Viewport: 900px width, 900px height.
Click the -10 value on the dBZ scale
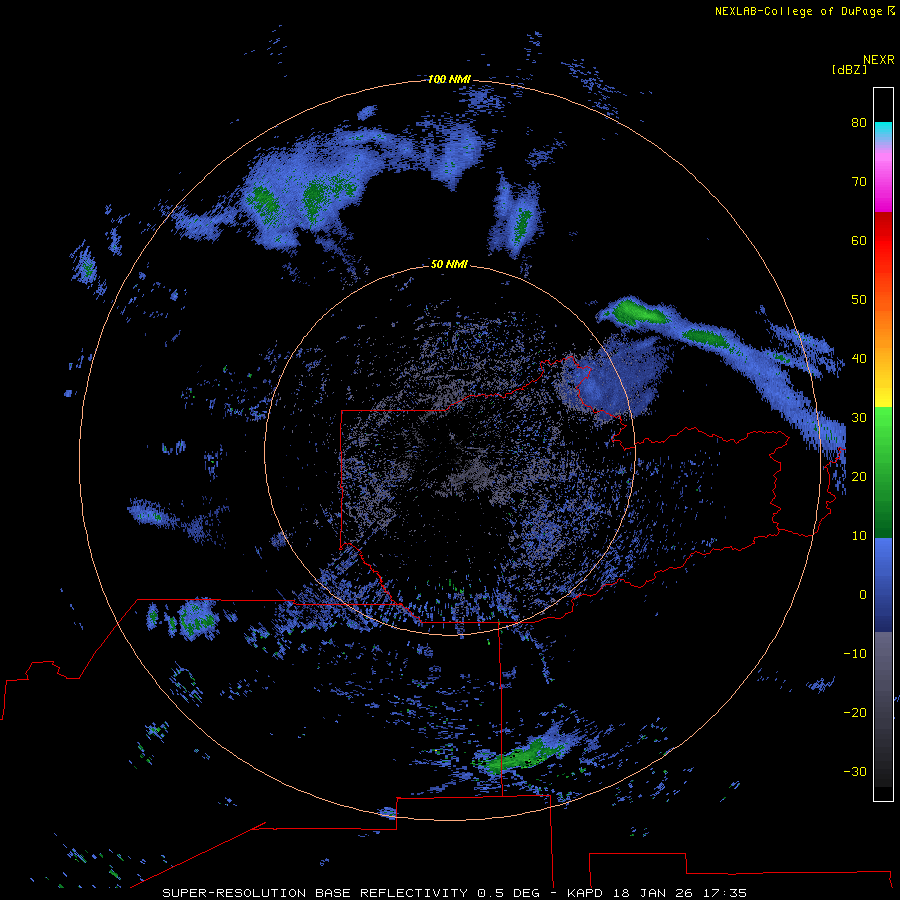tap(855, 654)
